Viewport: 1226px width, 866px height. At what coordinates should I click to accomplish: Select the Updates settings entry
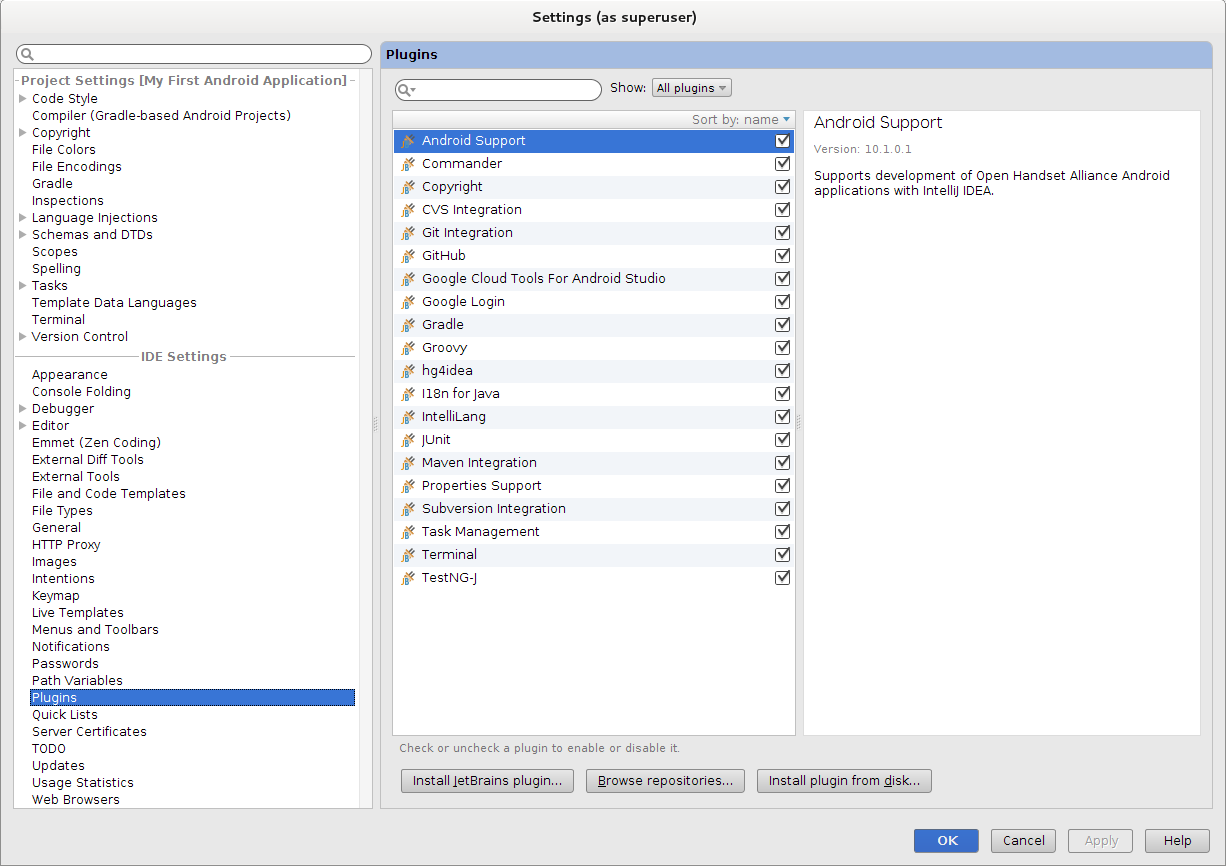pyautogui.click(x=58, y=766)
